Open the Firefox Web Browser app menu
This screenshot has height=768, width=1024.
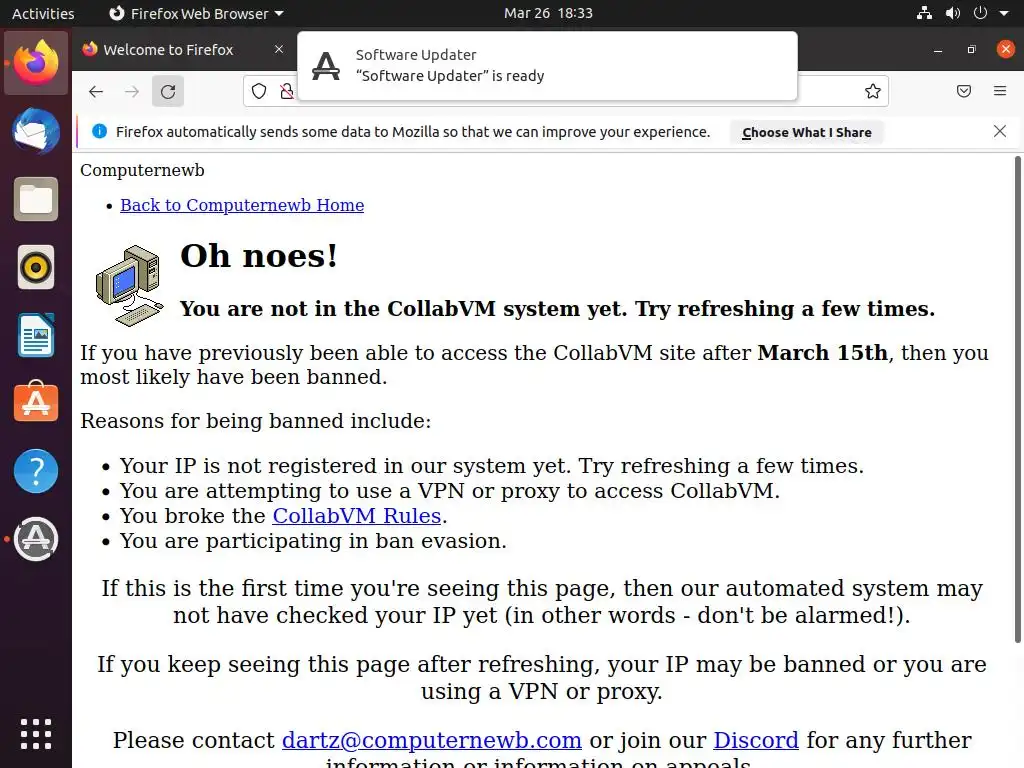click(x=196, y=13)
